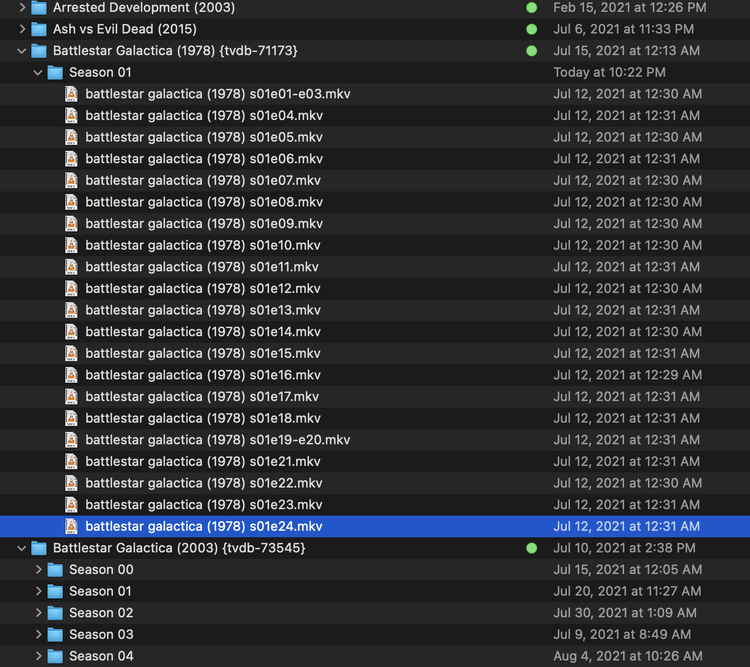Image resolution: width=750 pixels, height=667 pixels.
Task: Click the date Jul 30, 2021 at 1:09 AM
Action: pos(625,612)
